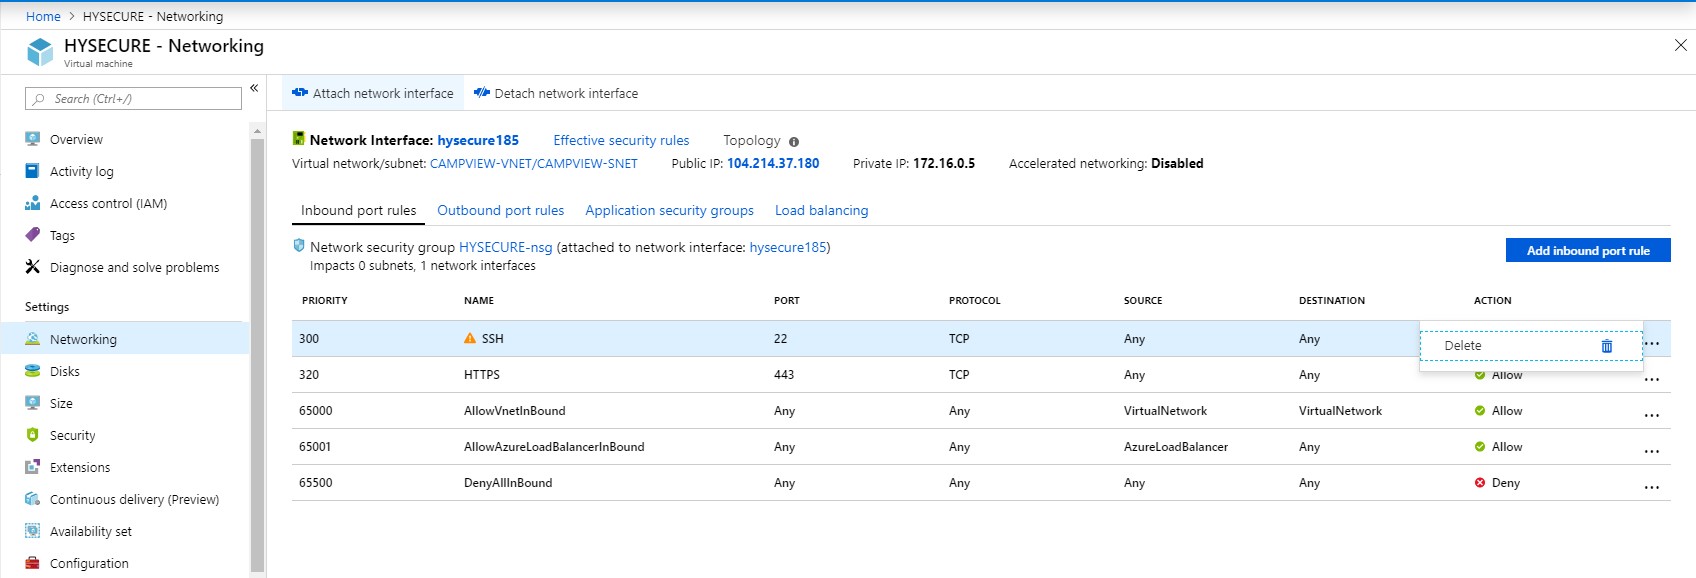Sort by NAME column header
Image resolution: width=1696 pixels, height=578 pixels.
point(479,300)
